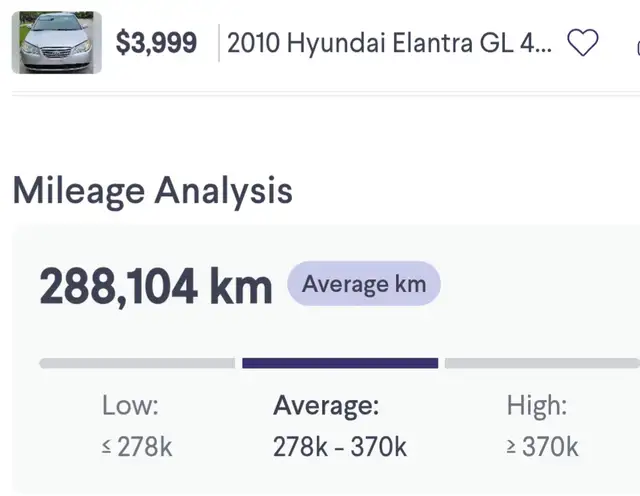This screenshot has width=640, height=496.
Task: Click the truncation ellipsis after GL 4
Action: pyautogui.click(x=543, y=50)
